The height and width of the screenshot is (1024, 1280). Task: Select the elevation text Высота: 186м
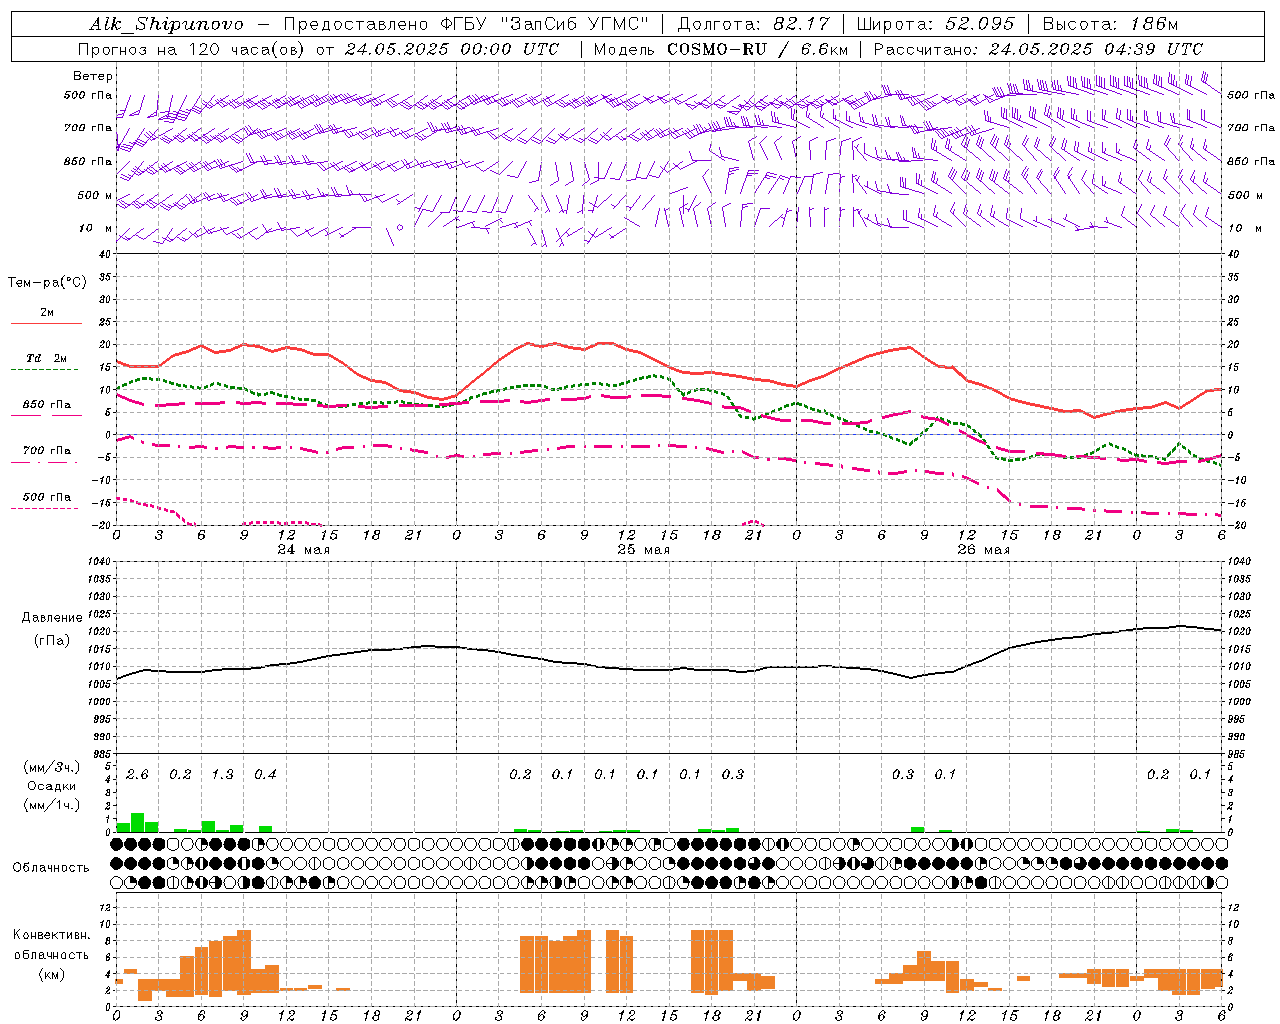pos(1110,24)
